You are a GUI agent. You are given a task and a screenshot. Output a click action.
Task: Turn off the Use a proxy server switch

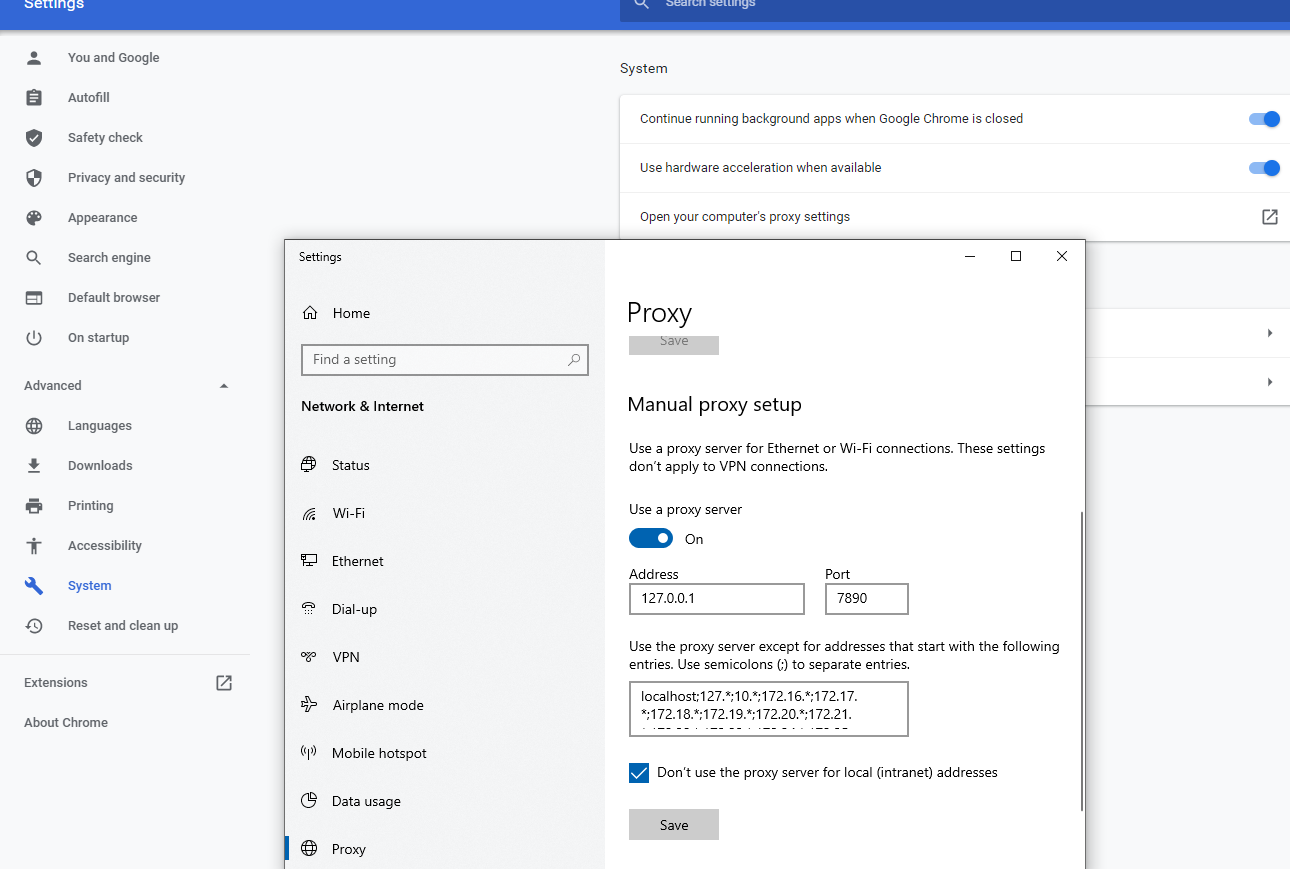[651, 539]
